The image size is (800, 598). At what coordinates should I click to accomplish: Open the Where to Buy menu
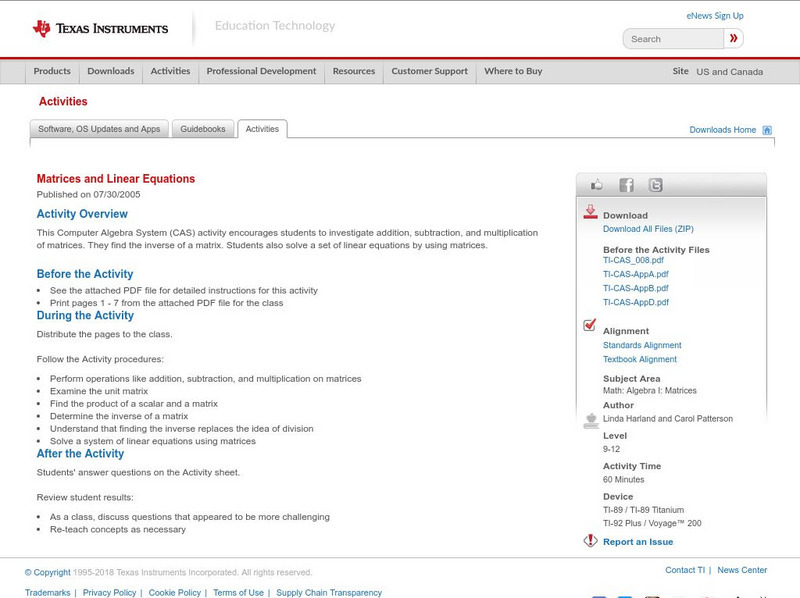pyautogui.click(x=513, y=71)
